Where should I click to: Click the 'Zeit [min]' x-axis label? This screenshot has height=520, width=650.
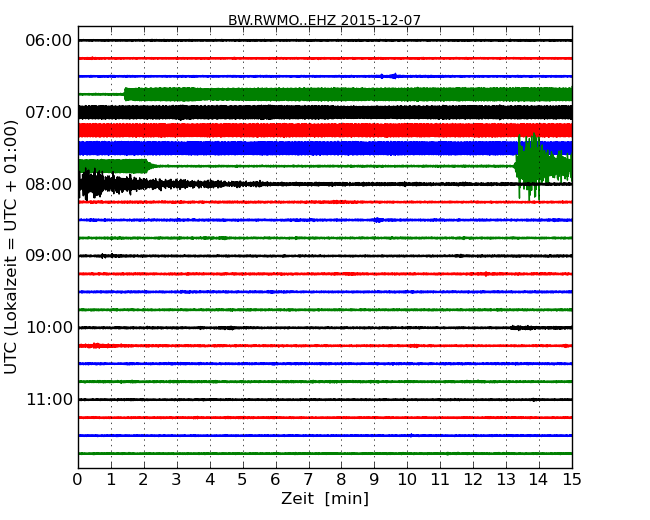[325, 498]
